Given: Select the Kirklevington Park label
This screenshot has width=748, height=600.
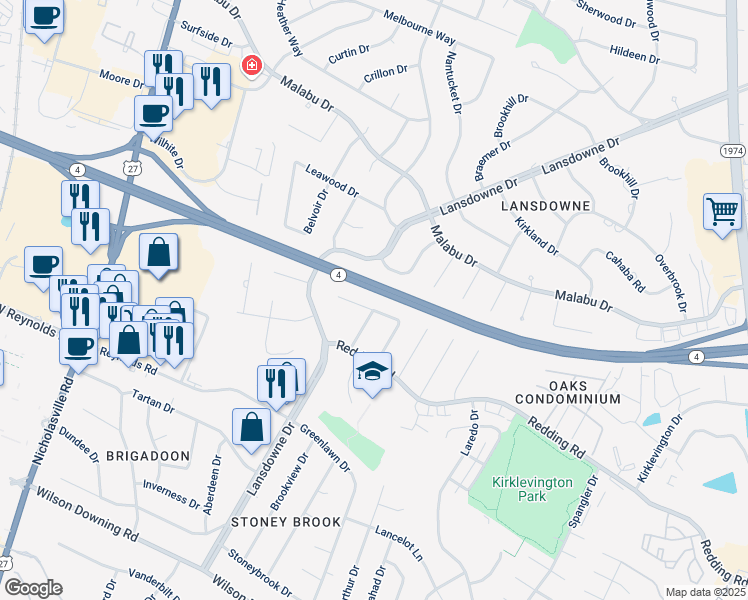Looking at the screenshot, I should click(532, 489).
